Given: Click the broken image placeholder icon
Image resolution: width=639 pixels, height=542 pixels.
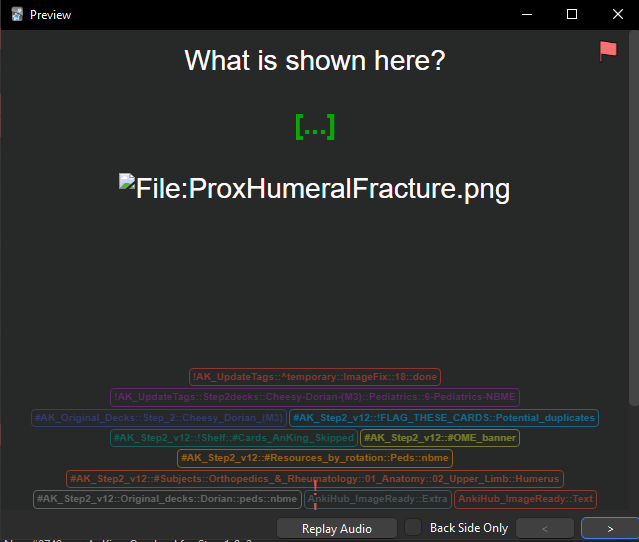Looking at the screenshot, I should pyautogui.click(x=127, y=181).
